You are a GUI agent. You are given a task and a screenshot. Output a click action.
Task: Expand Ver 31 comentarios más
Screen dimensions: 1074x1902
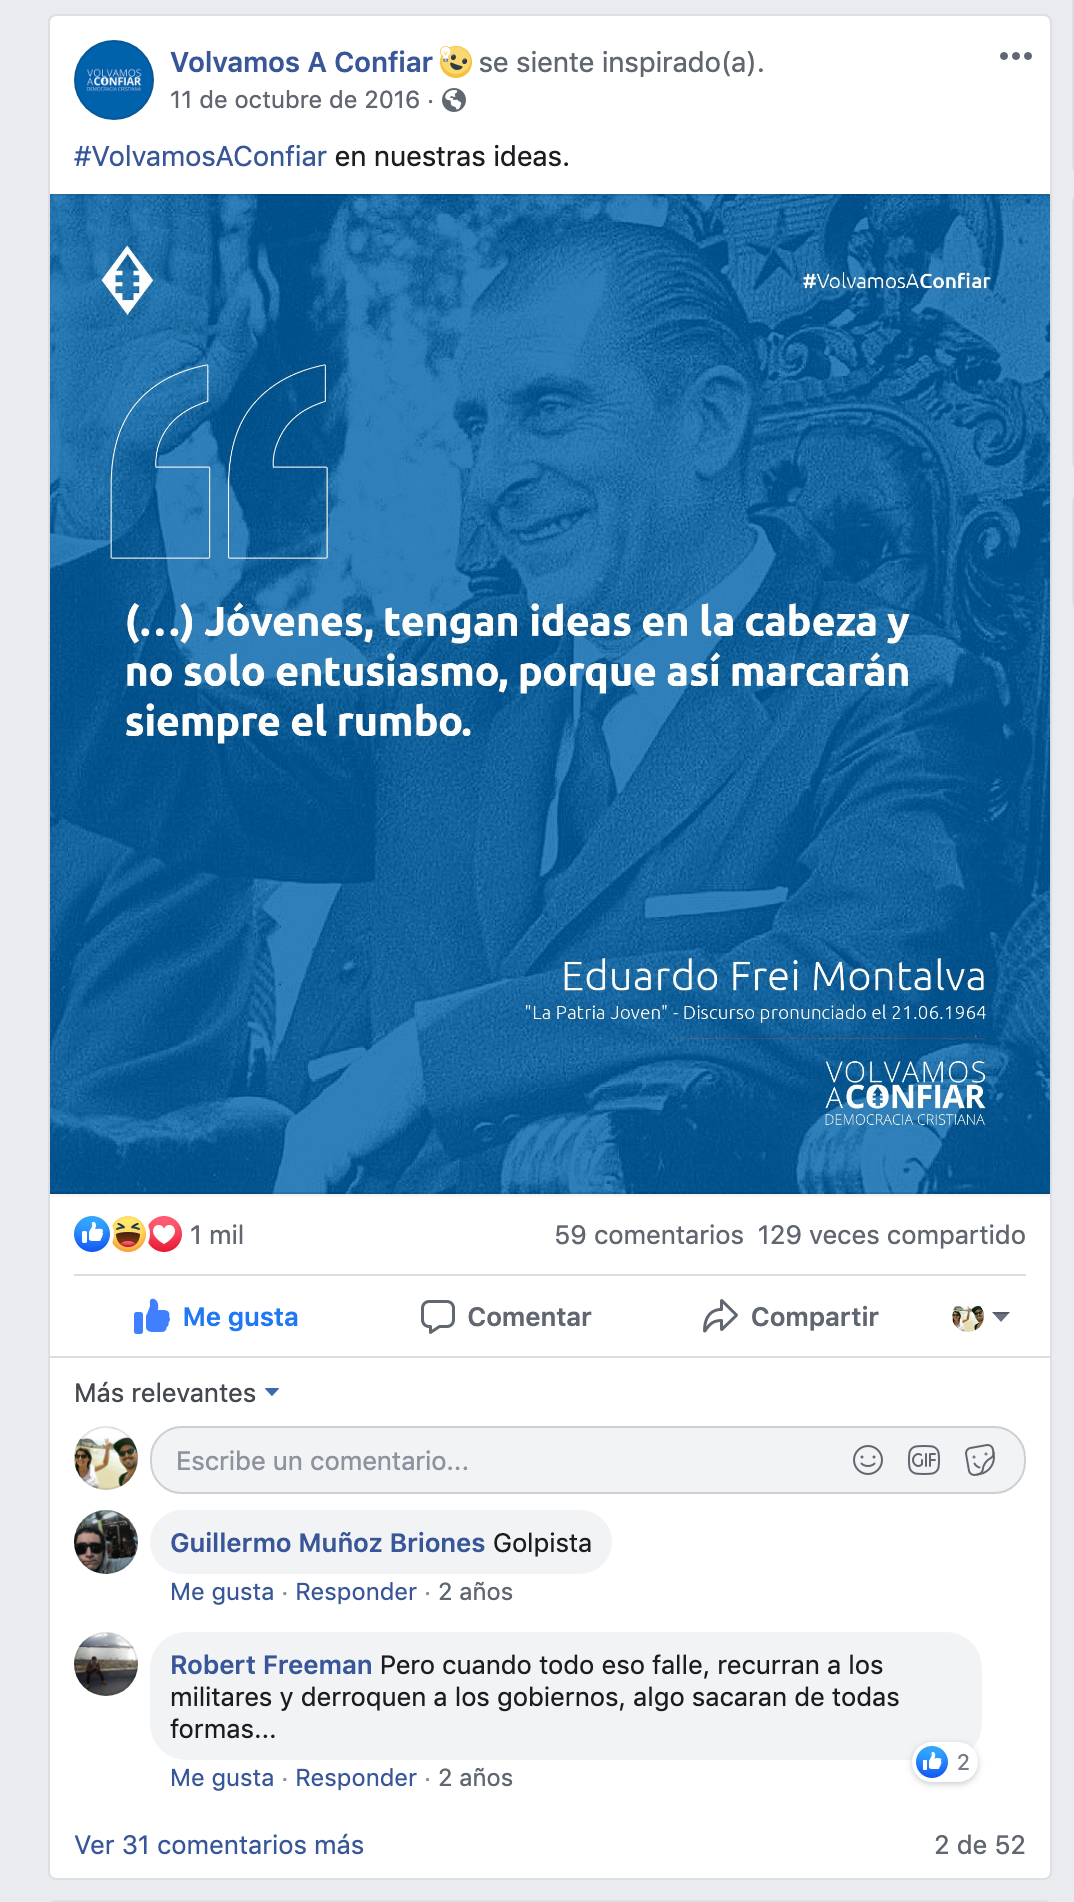click(219, 1845)
